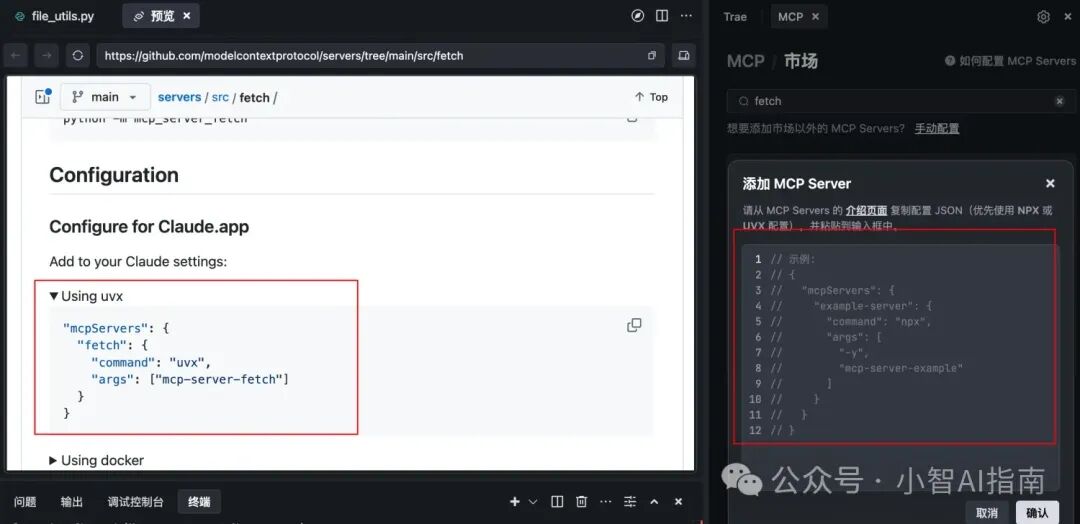Jump to Top of the GitHub page
1080x524 pixels.
(651, 97)
